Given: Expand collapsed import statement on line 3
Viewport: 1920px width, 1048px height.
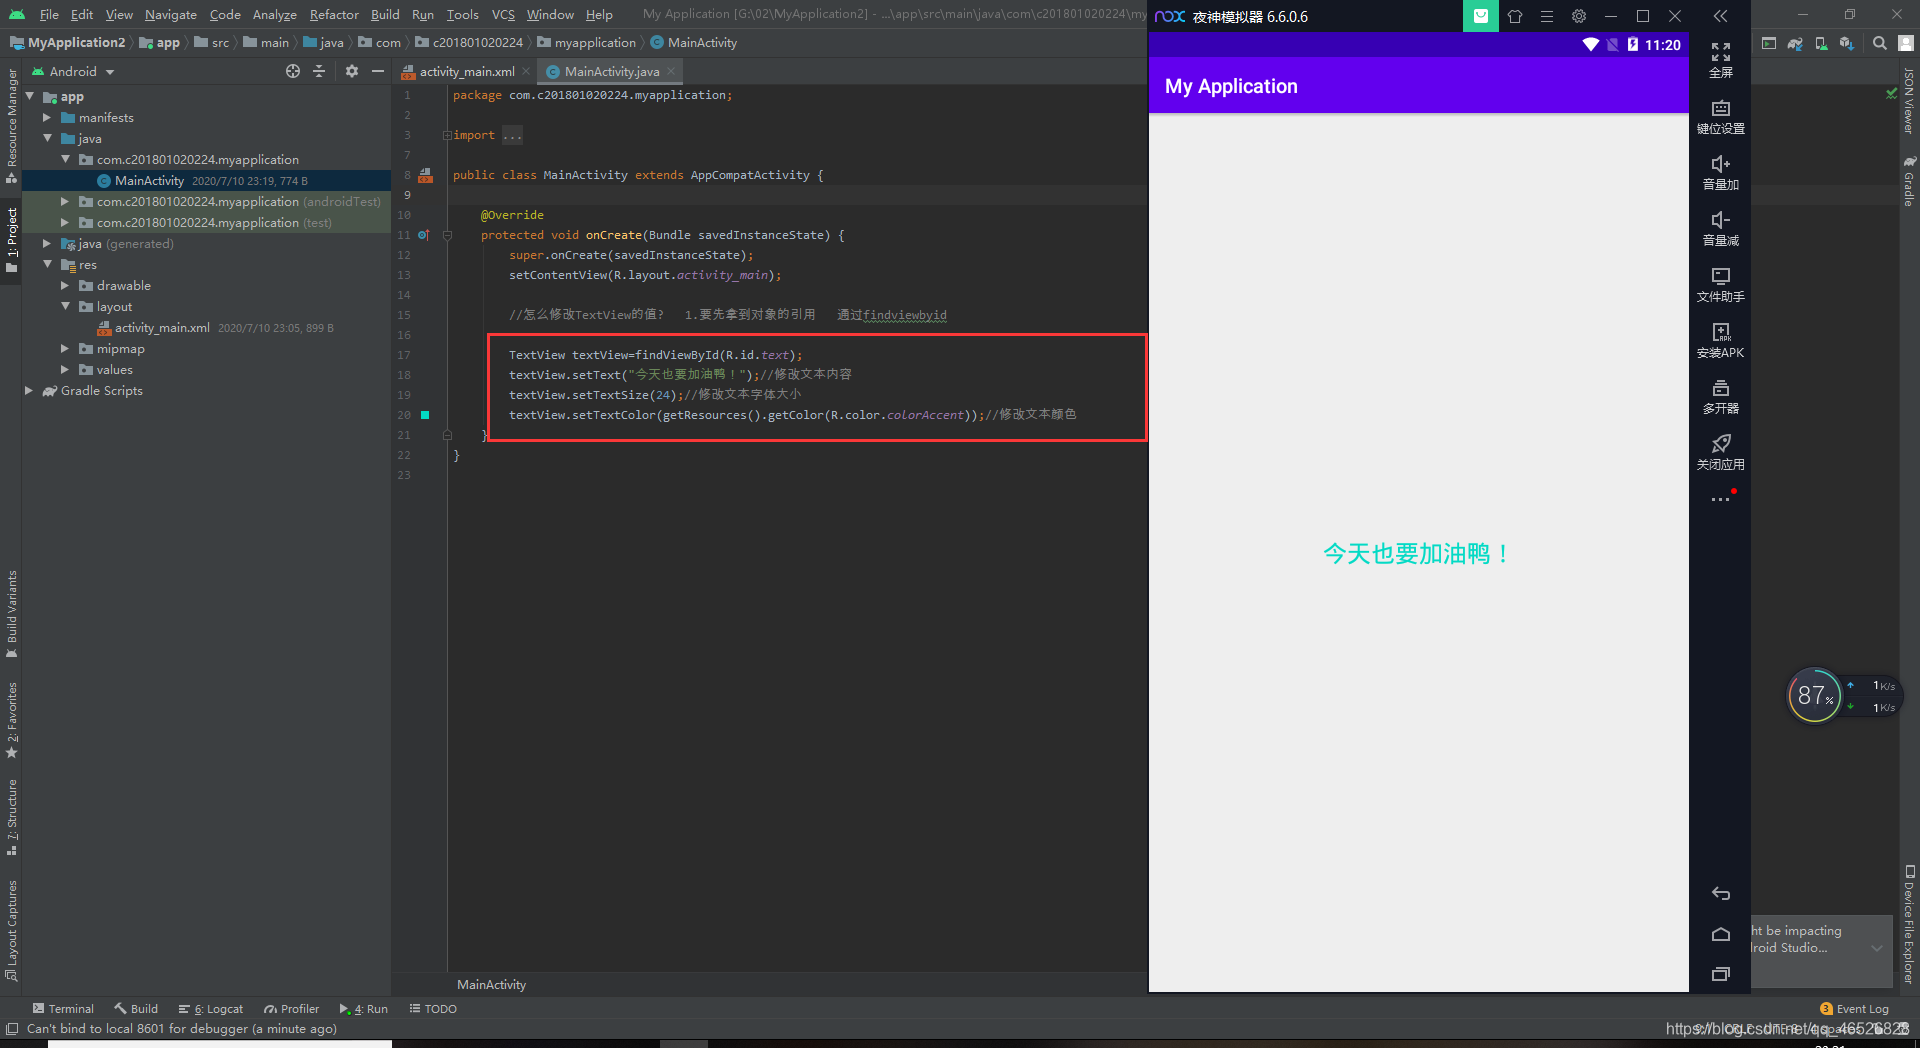Looking at the screenshot, I should 447,135.
